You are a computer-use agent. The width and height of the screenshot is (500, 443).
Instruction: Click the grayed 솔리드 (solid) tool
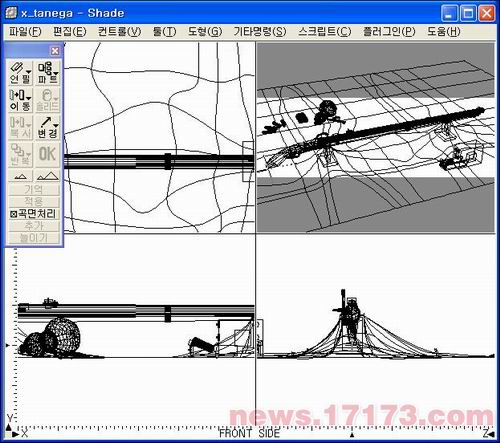(x=47, y=100)
